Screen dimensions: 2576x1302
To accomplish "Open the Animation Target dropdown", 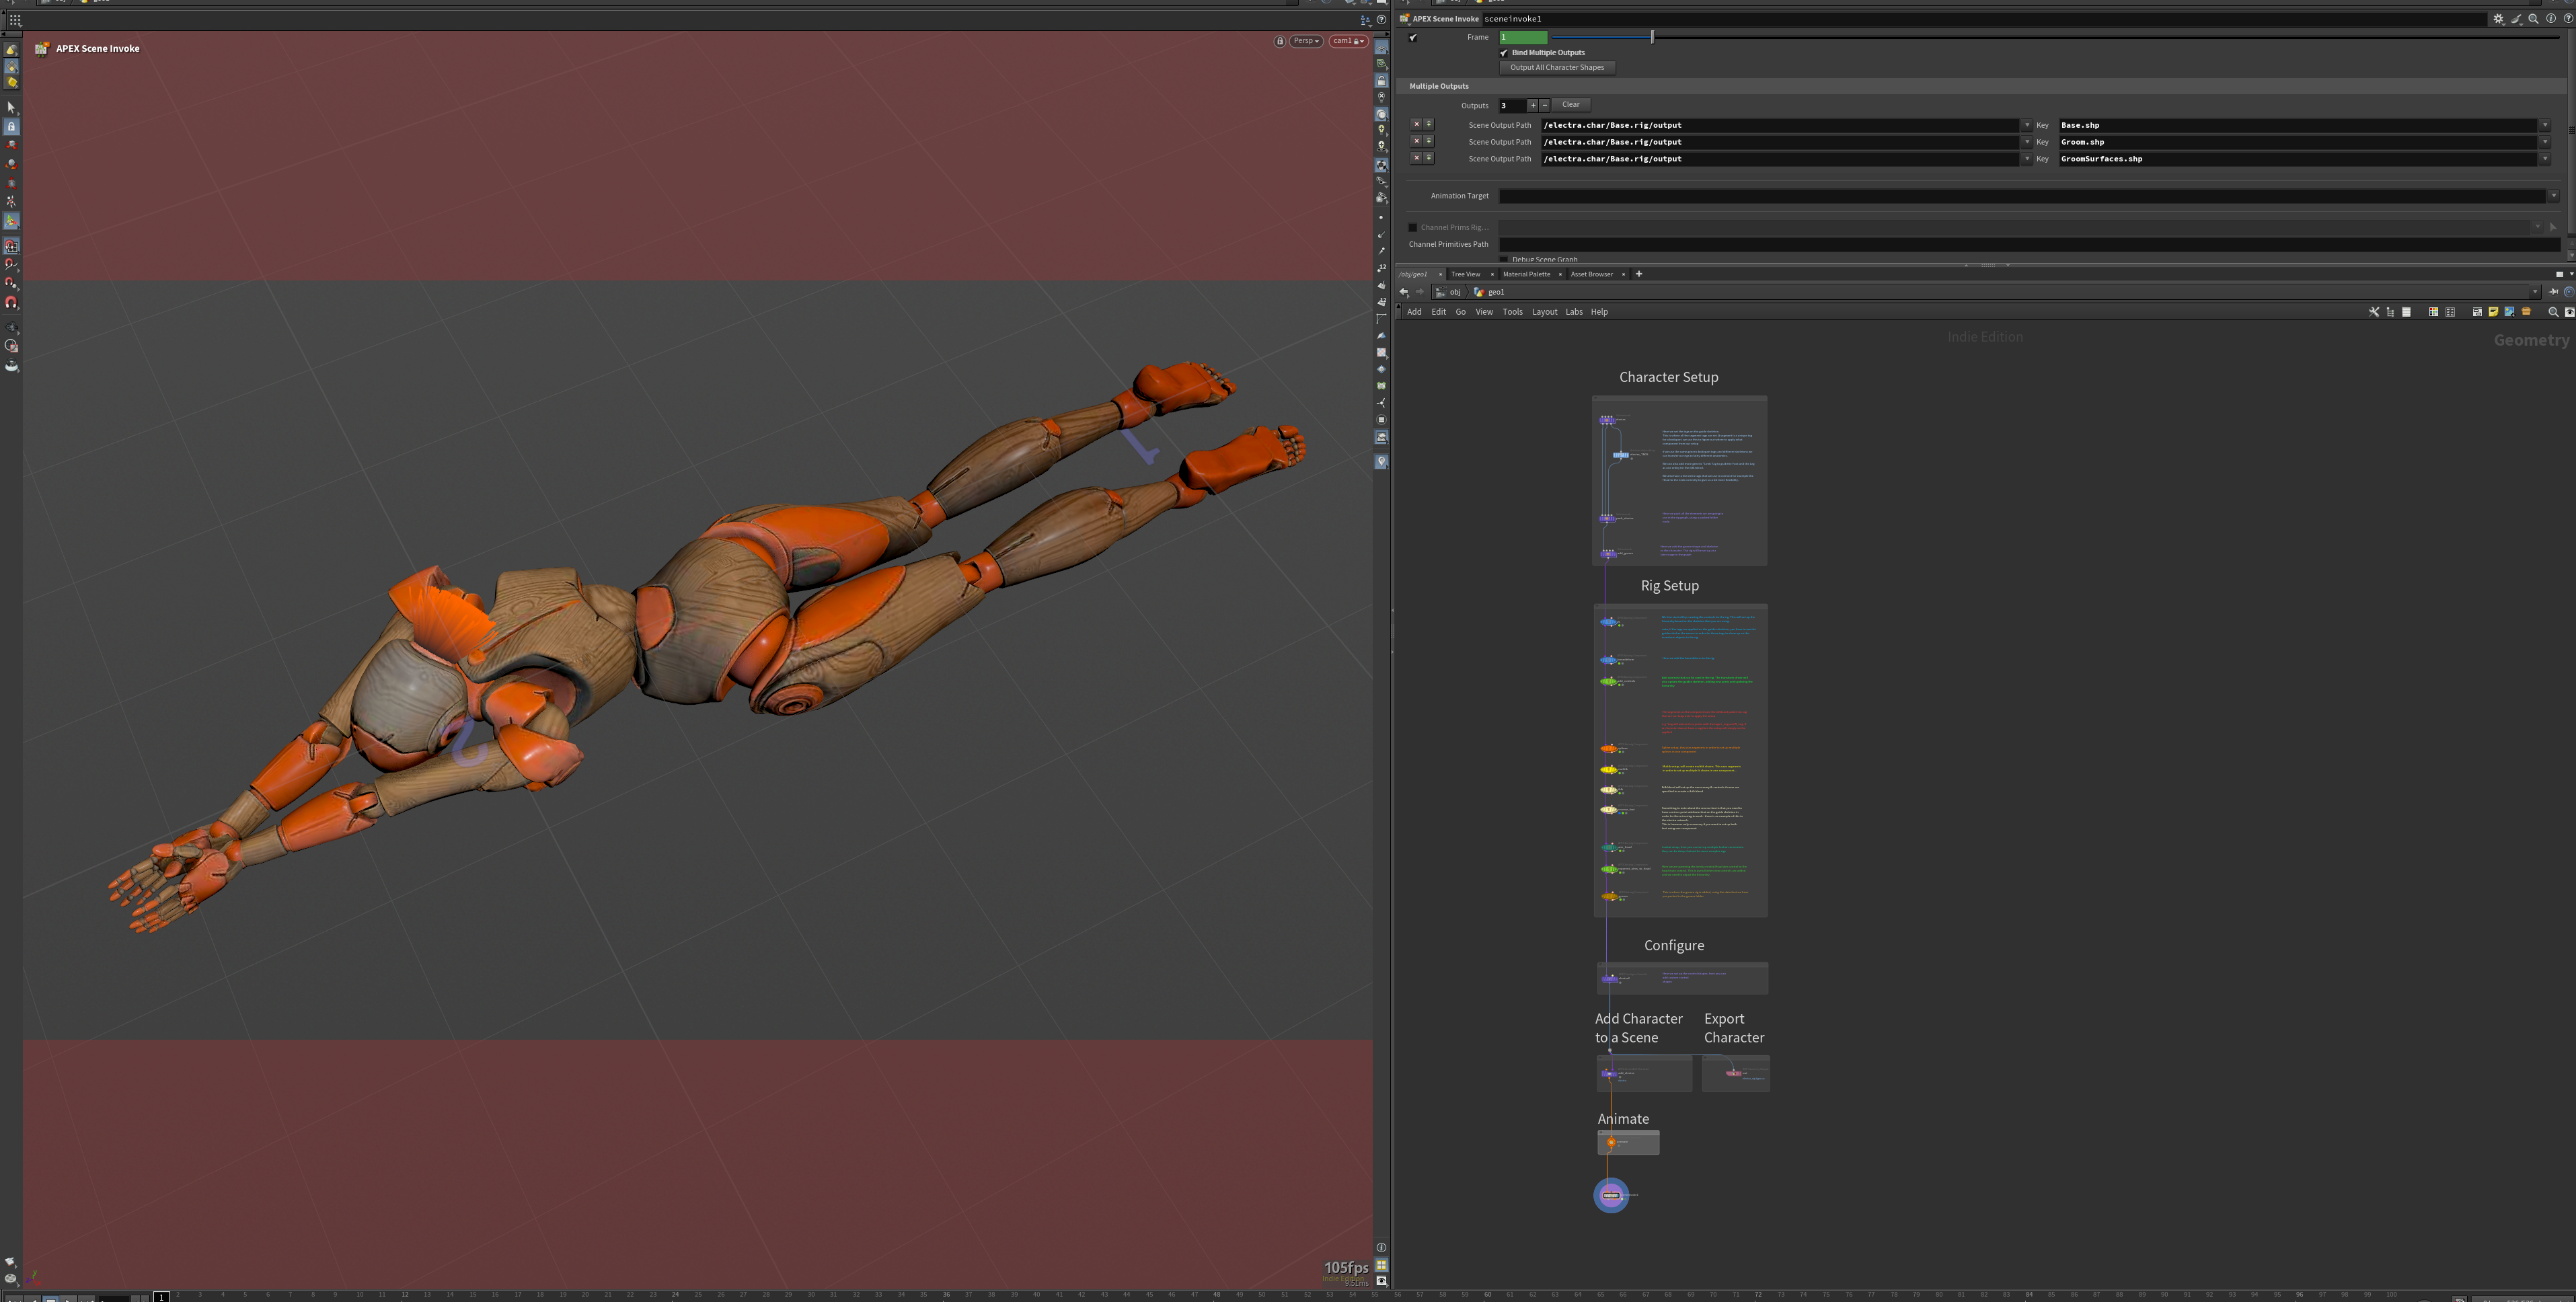I will (x=2553, y=196).
